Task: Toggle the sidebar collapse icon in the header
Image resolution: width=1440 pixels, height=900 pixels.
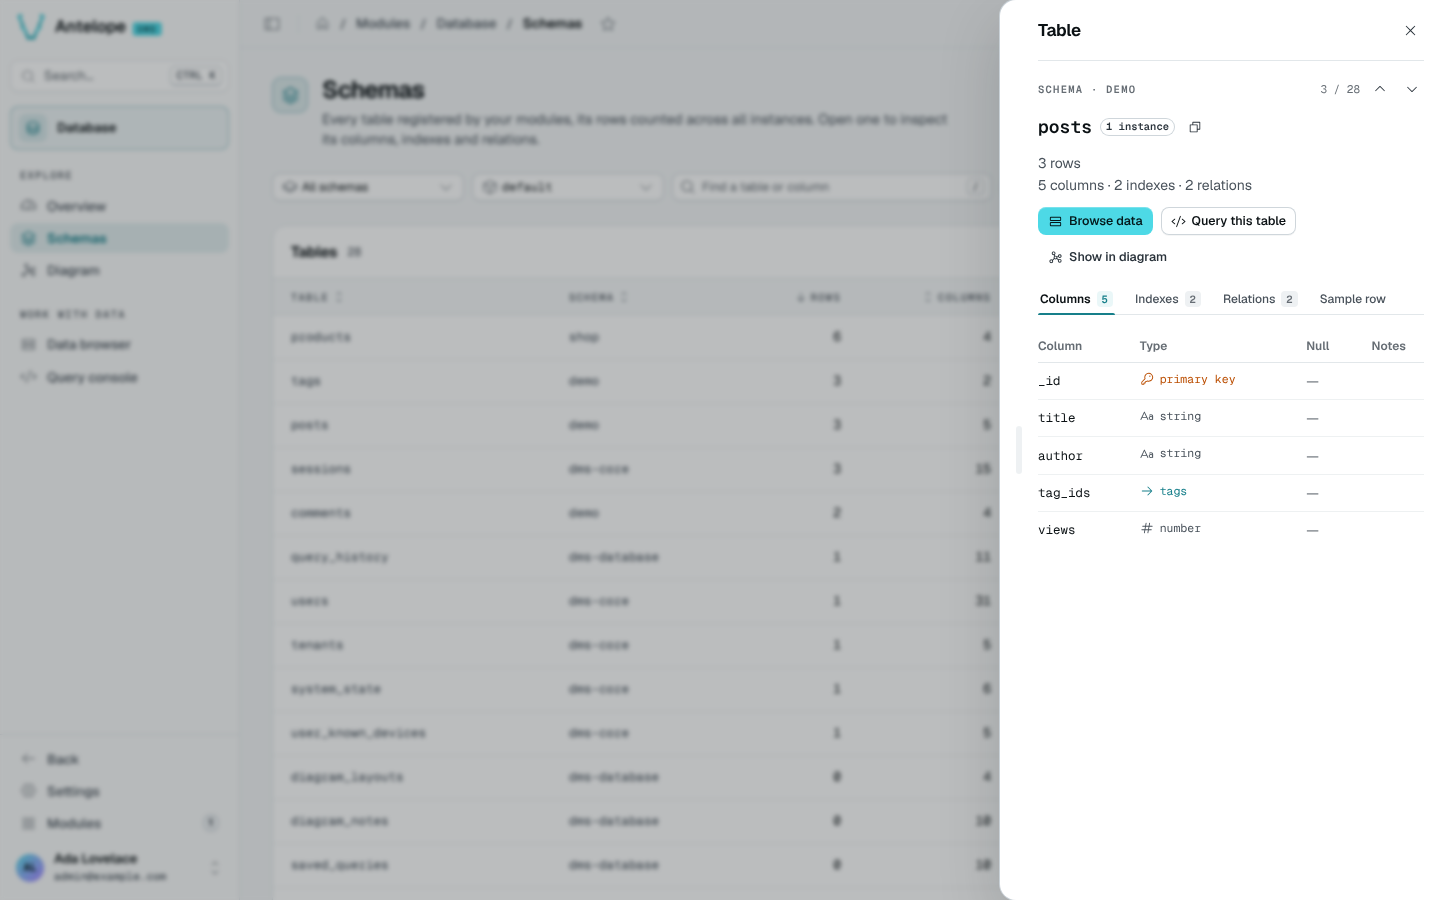Action: (272, 23)
